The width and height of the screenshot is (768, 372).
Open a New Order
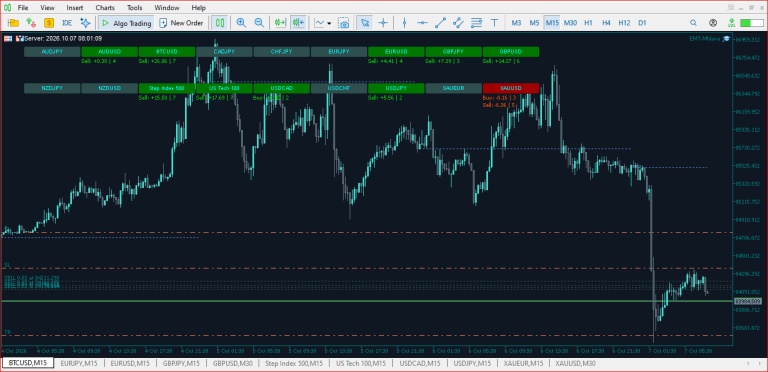181,23
